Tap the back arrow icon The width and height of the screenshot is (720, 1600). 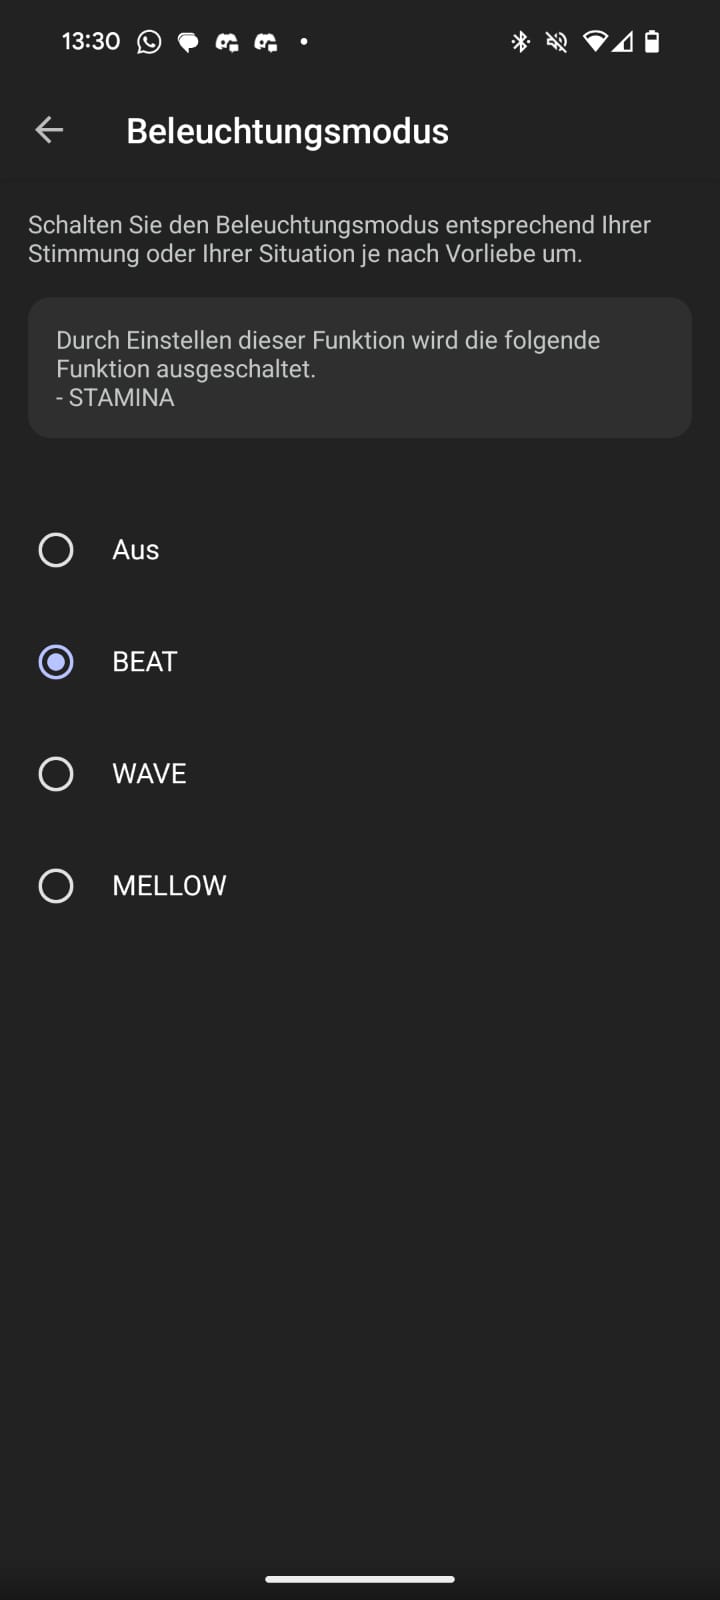pos(49,130)
